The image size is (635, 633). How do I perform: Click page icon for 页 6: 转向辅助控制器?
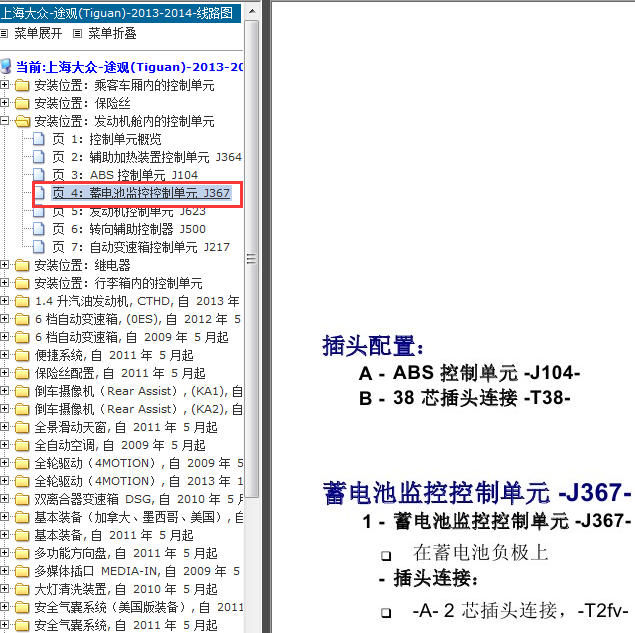38,229
